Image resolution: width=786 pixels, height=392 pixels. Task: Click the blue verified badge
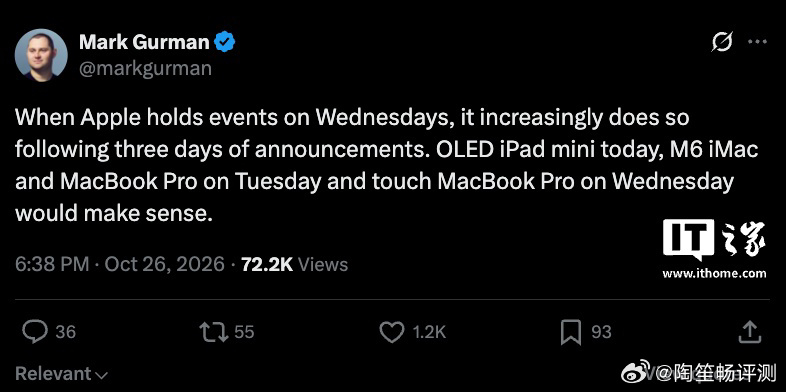coord(225,42)
